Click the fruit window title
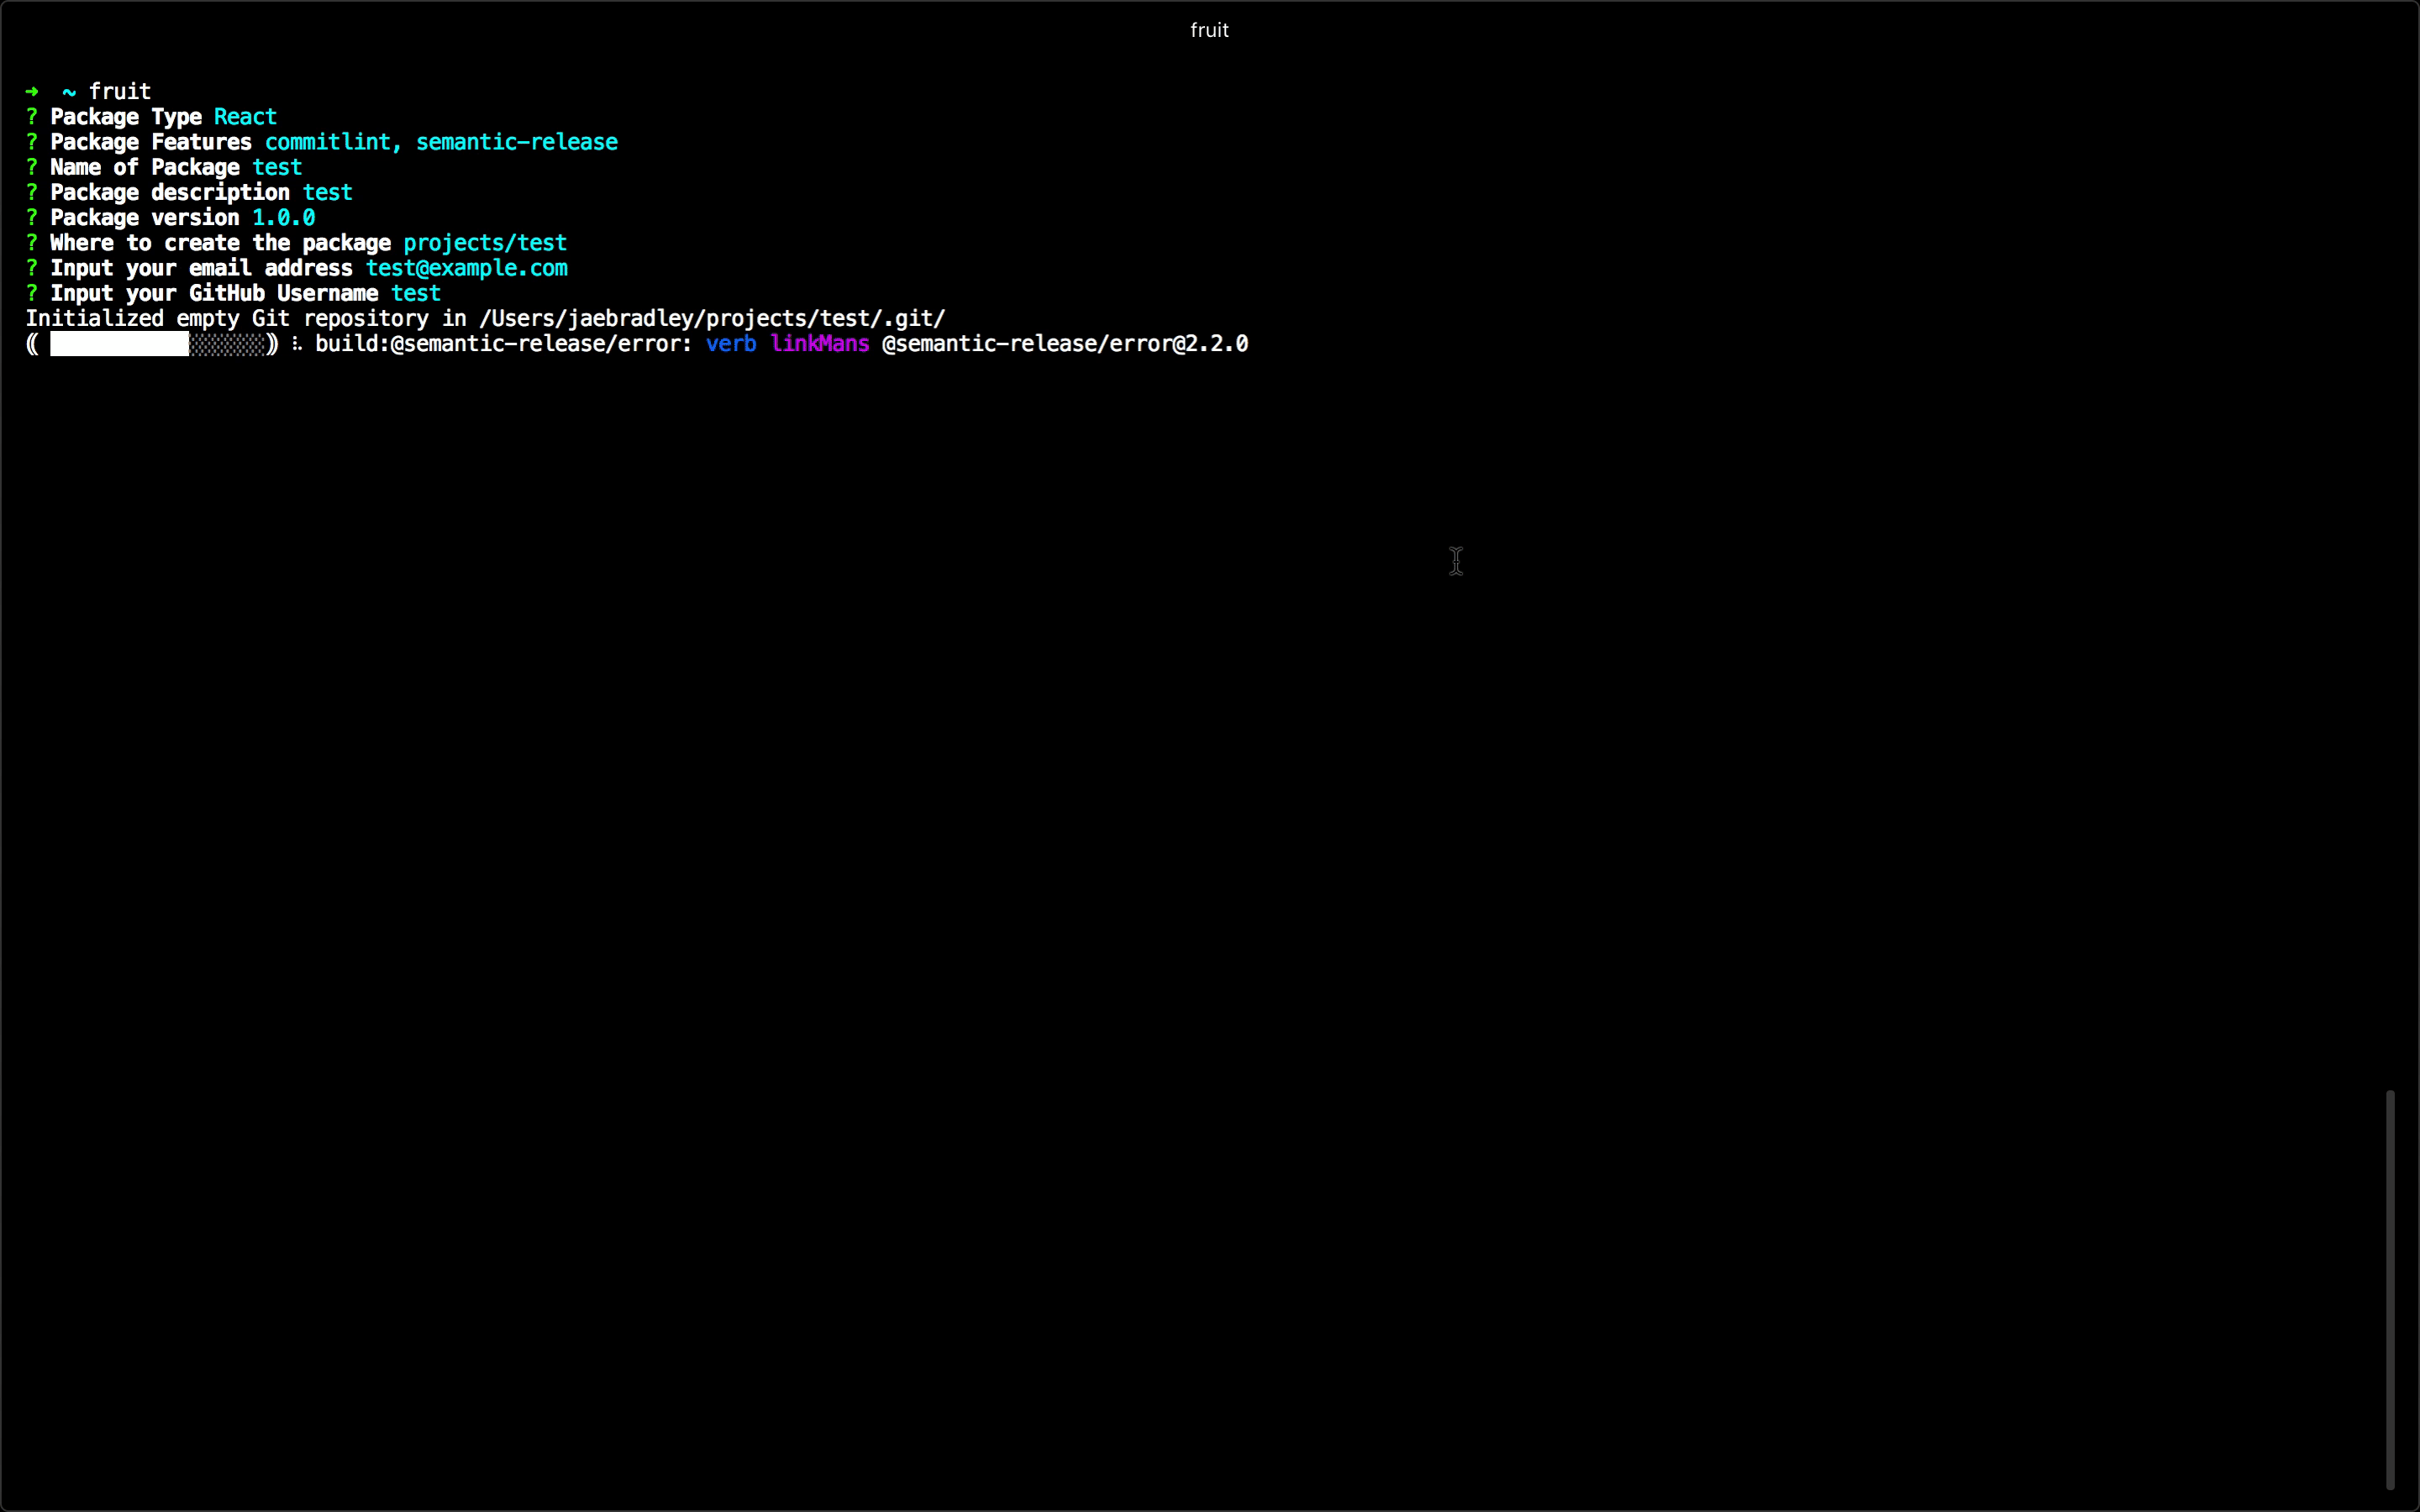 tap(1209, 30)
